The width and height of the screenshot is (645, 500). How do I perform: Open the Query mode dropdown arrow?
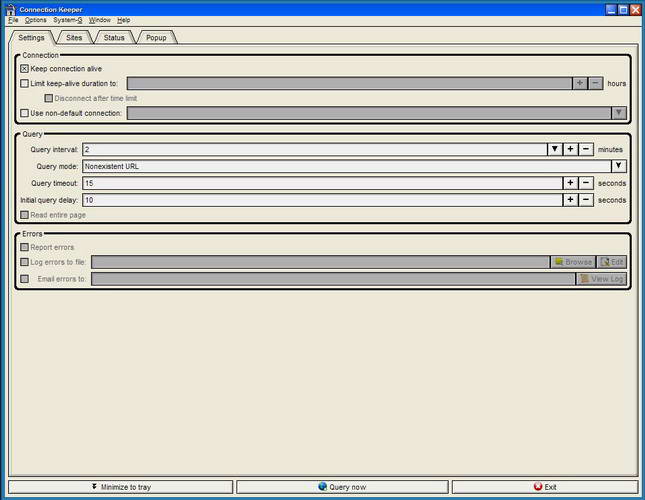(x=618, y=166)
